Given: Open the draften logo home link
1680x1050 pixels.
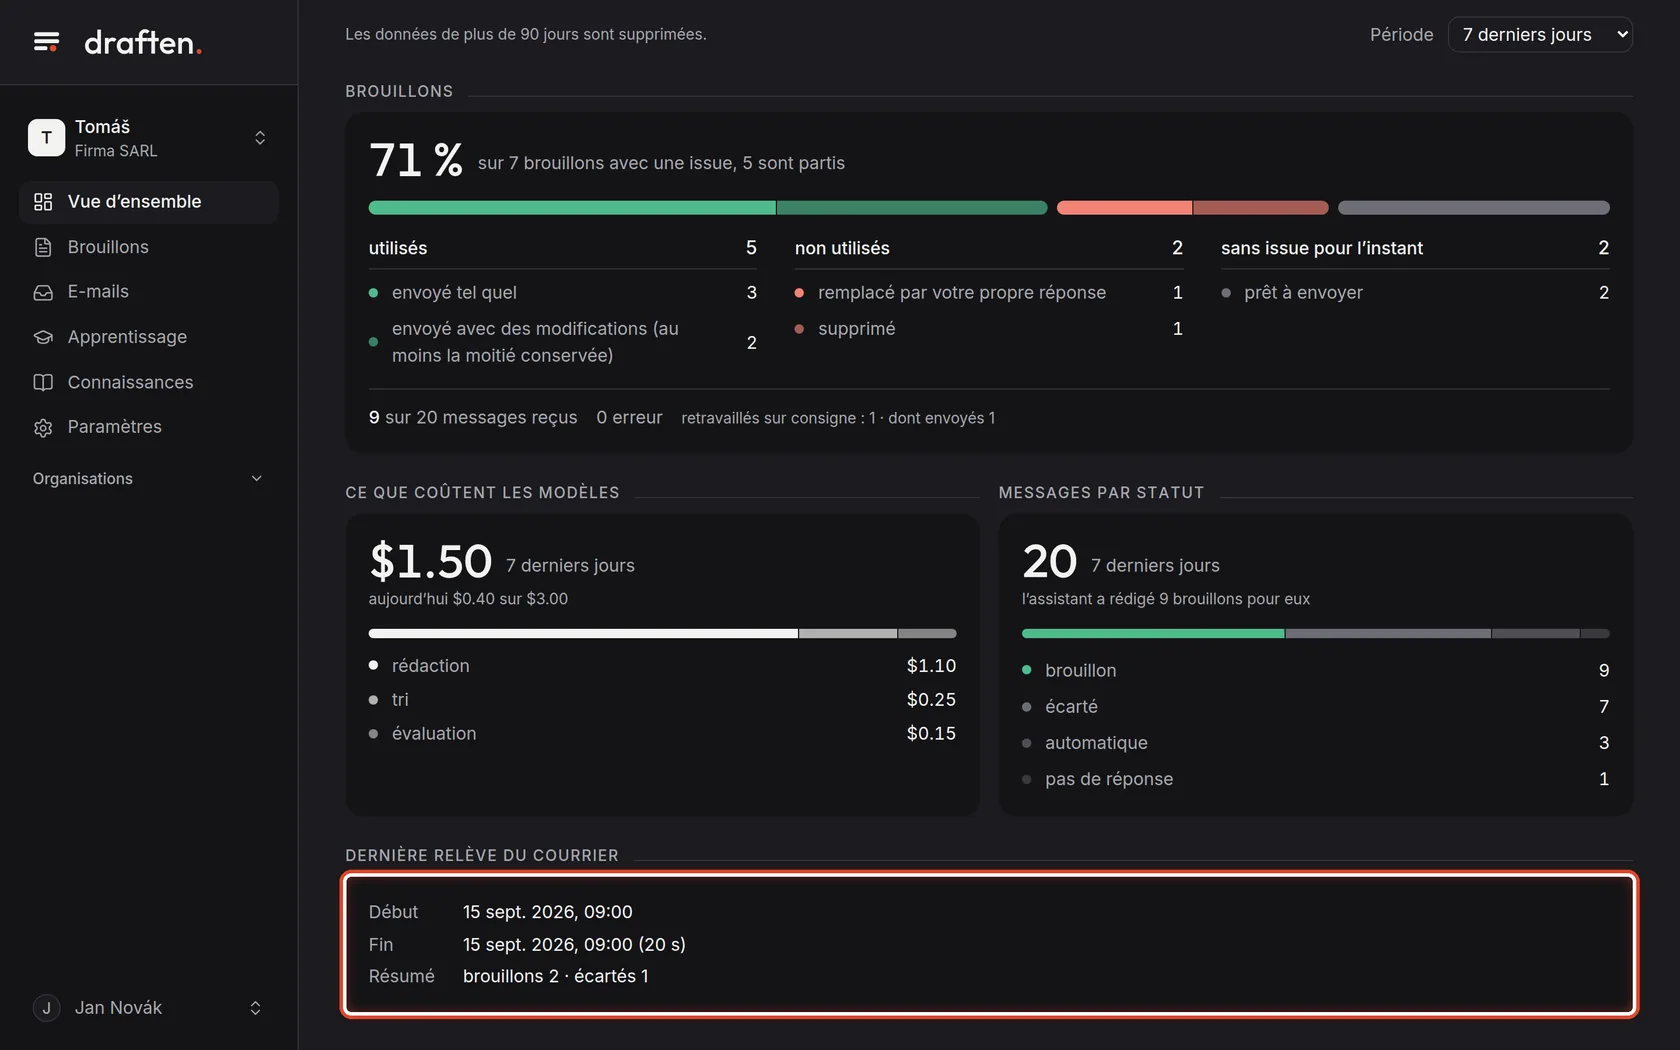Looking at the screenshot, I should point(143,42).
